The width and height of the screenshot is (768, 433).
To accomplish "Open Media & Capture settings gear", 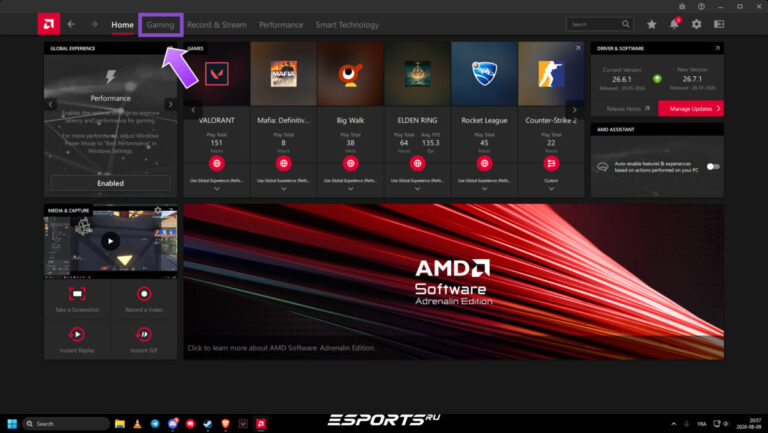I will tap(158, 210).
